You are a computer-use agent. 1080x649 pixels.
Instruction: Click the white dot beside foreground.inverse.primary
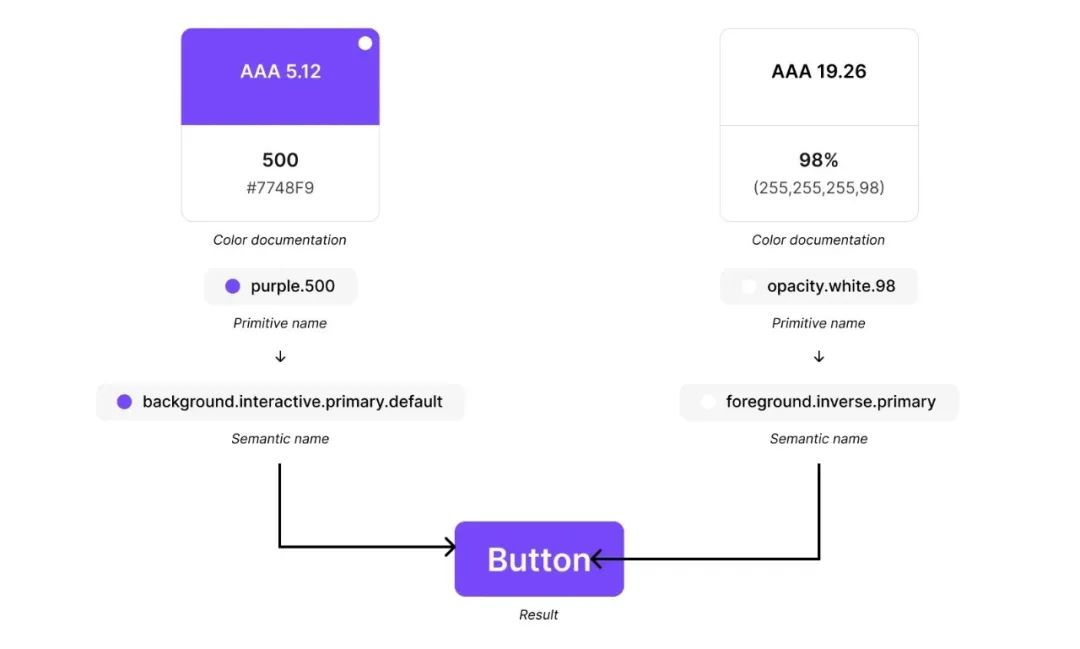pos(708,402)
